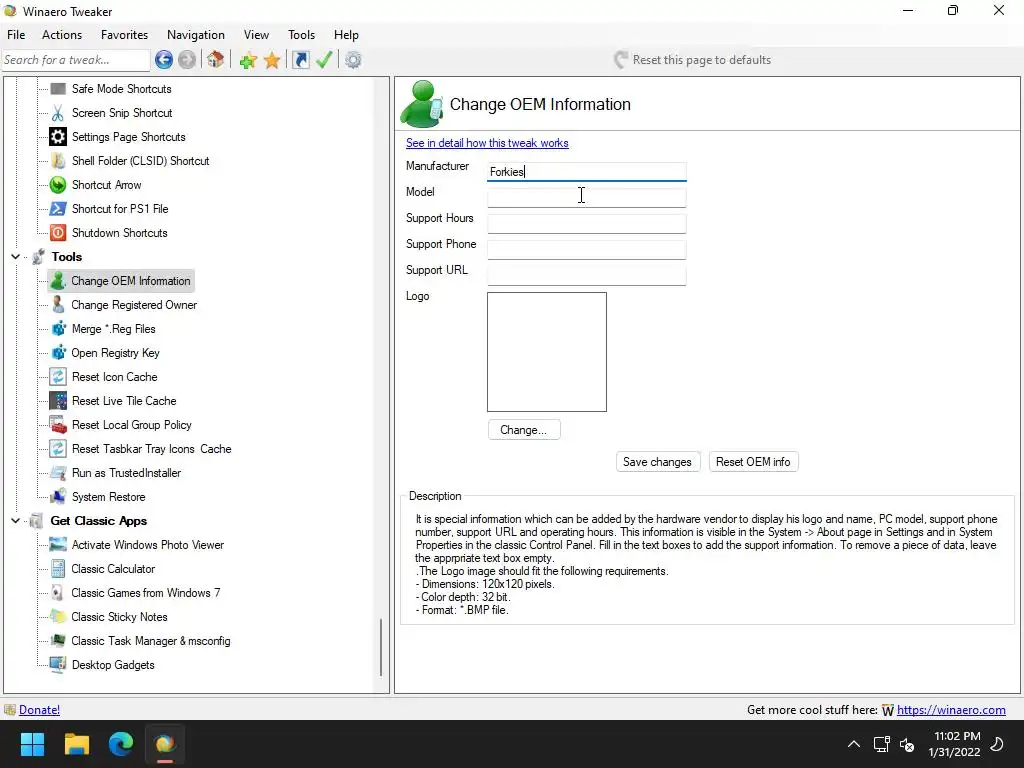
Task: Click the Support URL text field
Action: tap(586, 276)
